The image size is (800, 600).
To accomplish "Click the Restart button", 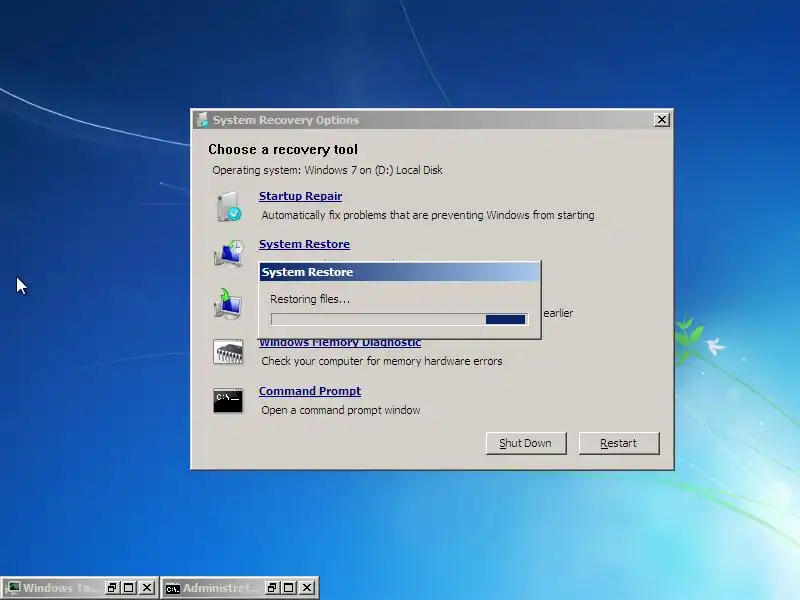I will pyautogui.click(x=618, y=443).
